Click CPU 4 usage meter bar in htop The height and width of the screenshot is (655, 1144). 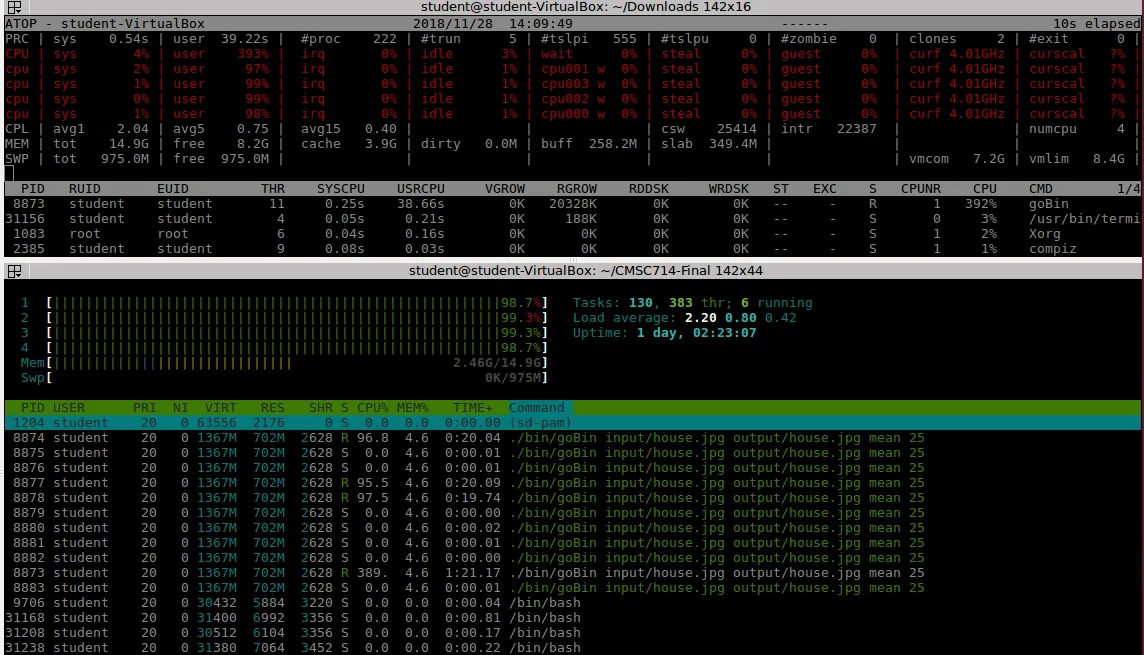coord(296,348)
